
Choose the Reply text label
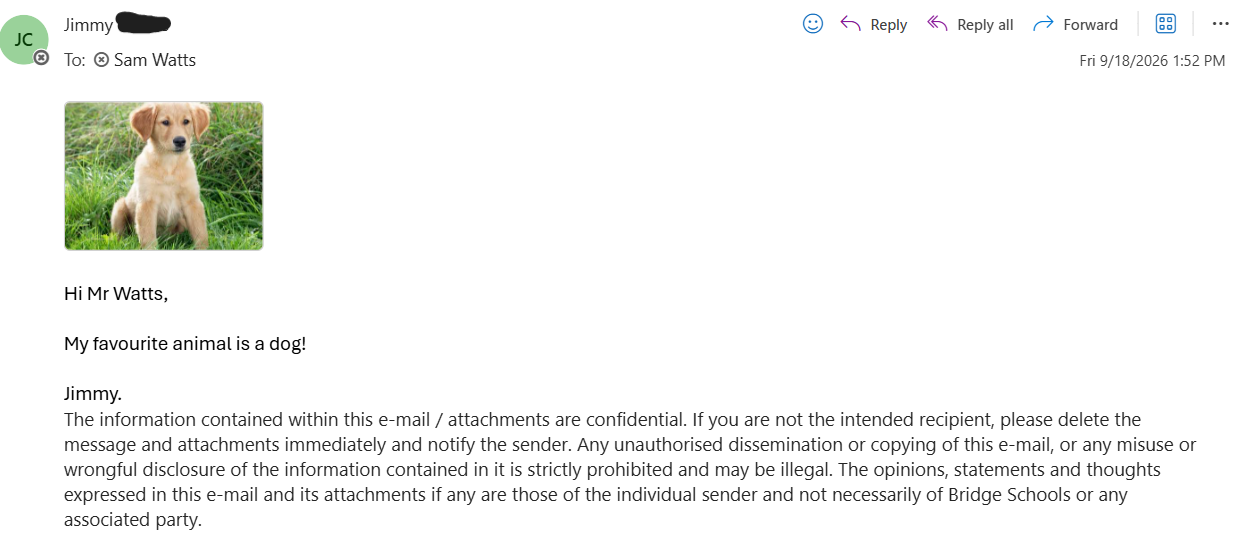(x=888, y=25)
